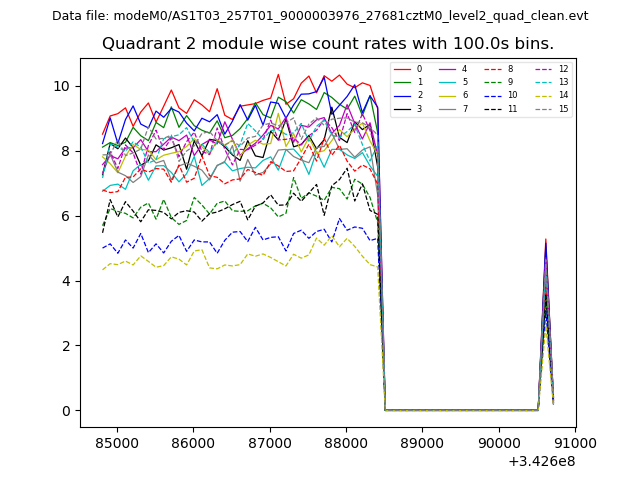Click the plot title about Quadrant 2 count rates
640x480 pixels.
coord(328,44)
